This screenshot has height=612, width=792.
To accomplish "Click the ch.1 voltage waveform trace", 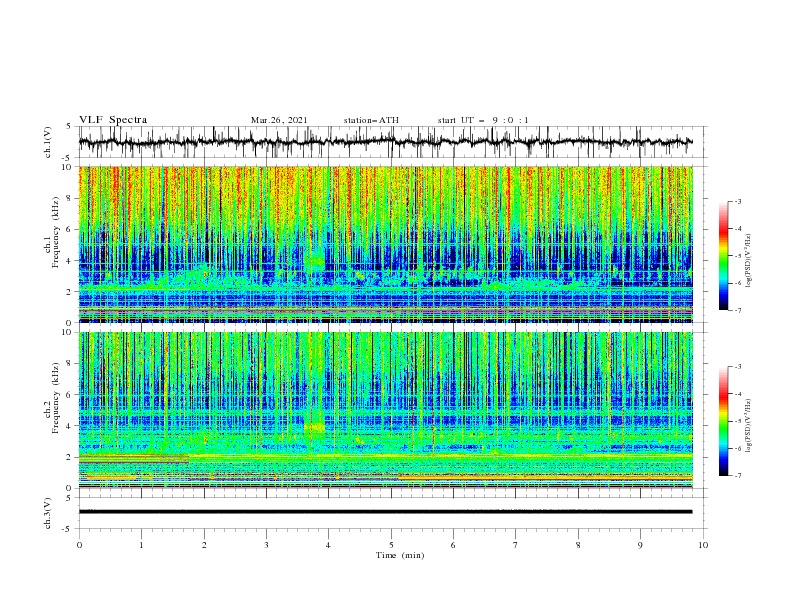I will coord(386,142).
